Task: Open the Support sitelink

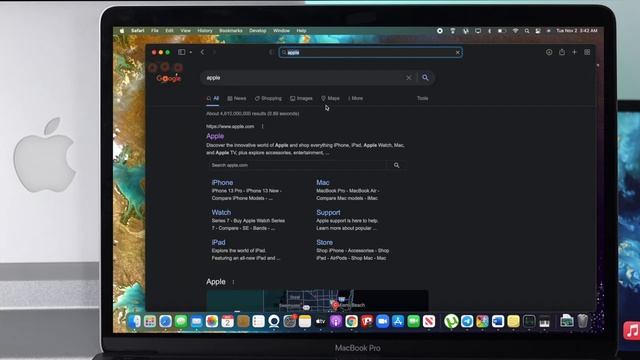Action: [x=328, y=212]
